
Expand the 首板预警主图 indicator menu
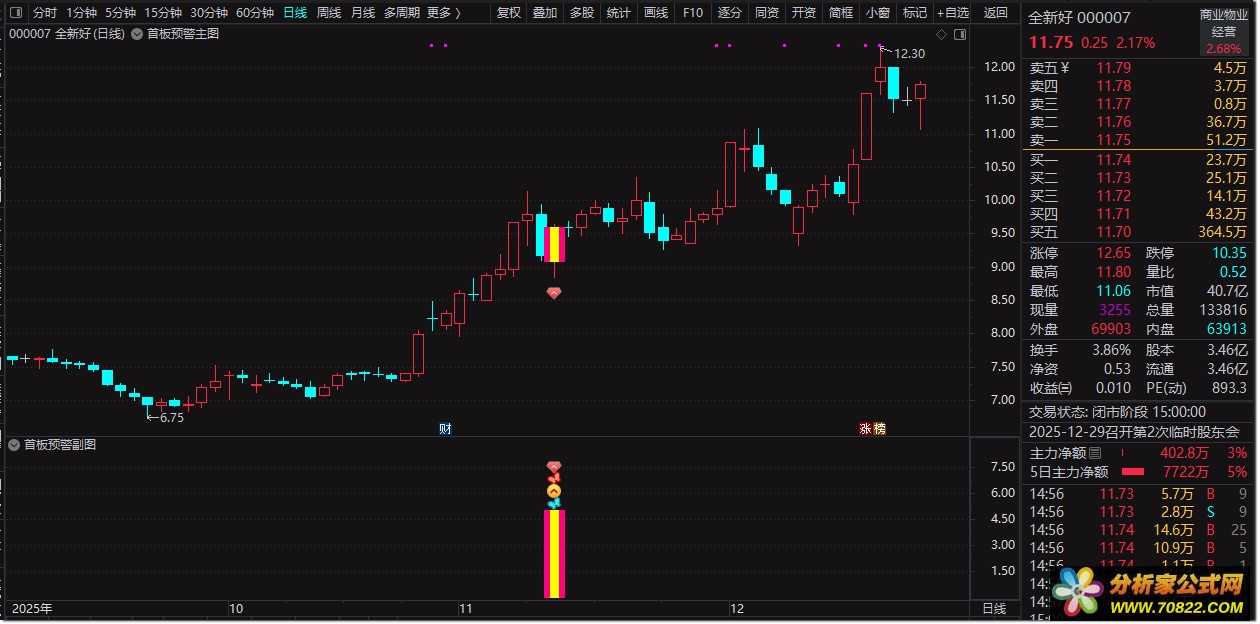(137, 33)
